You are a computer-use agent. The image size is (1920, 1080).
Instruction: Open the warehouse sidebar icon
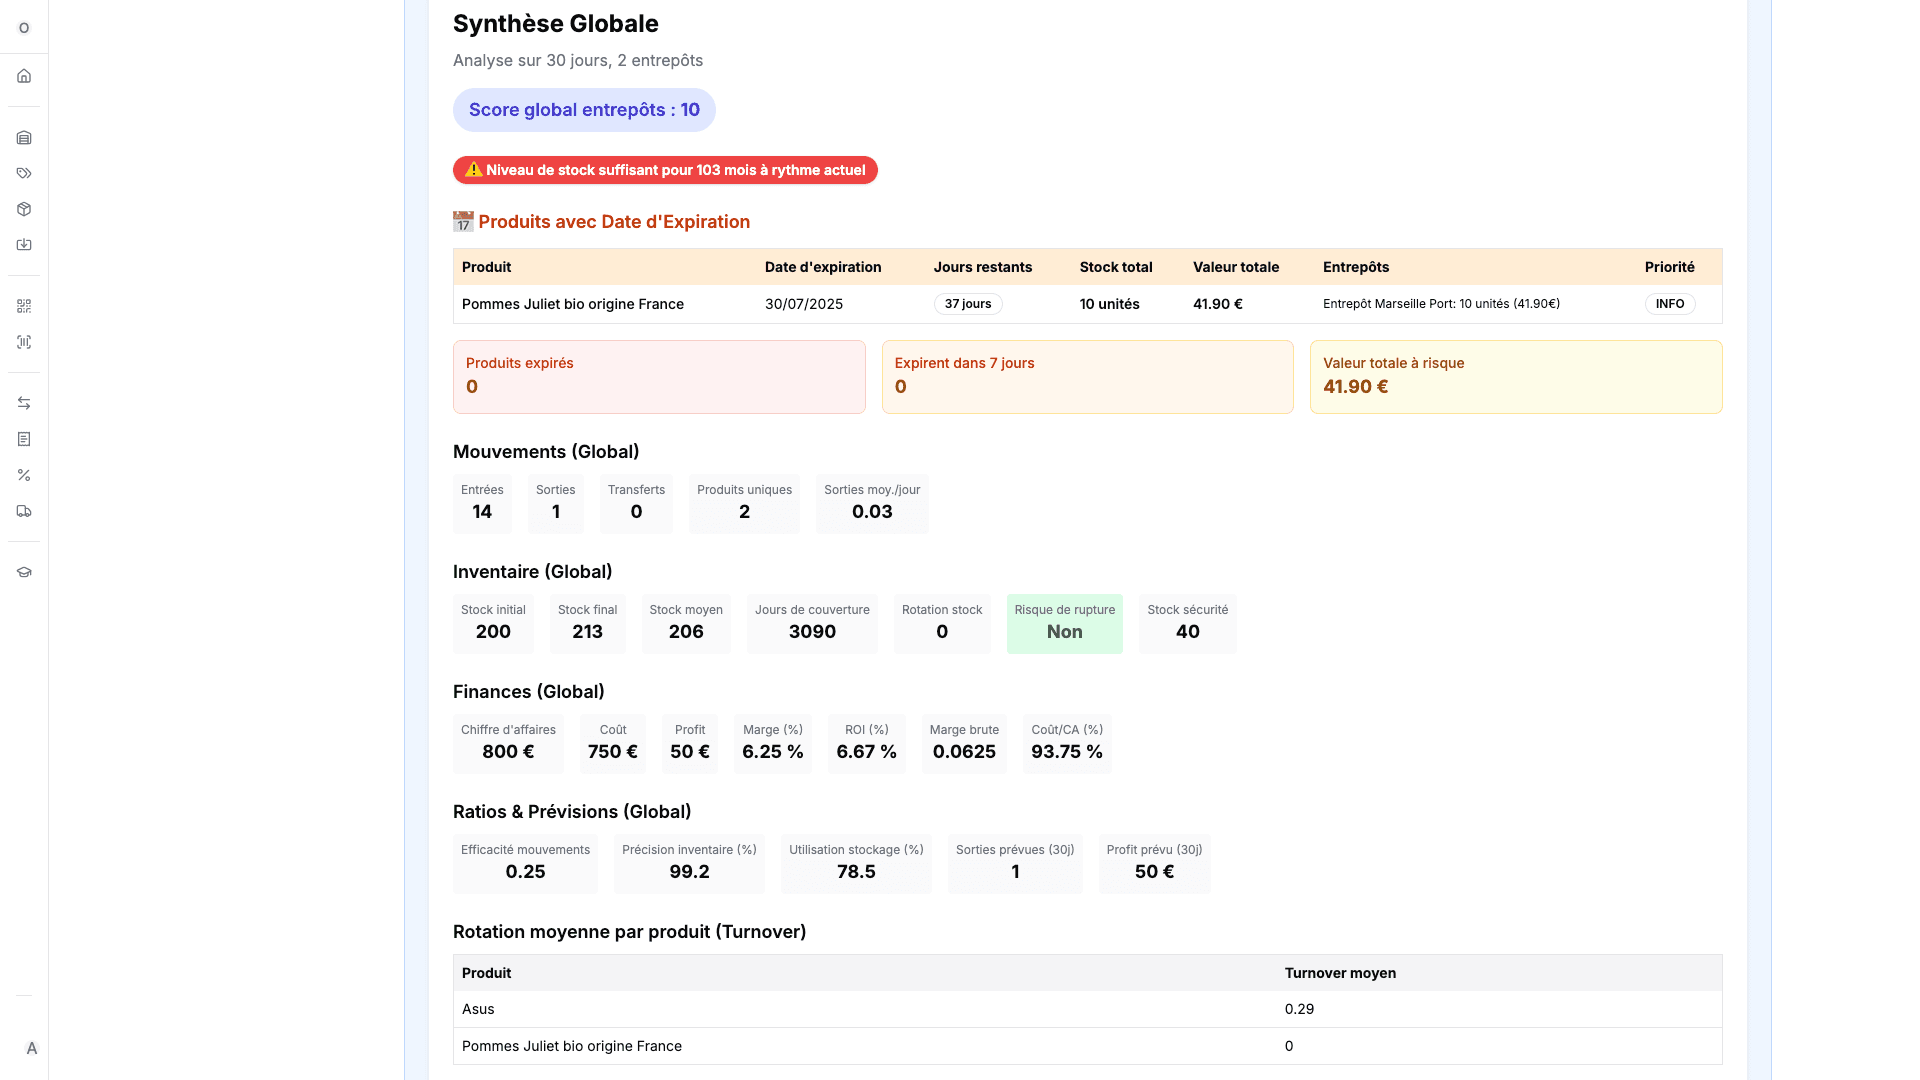click(x=24, y=138)
